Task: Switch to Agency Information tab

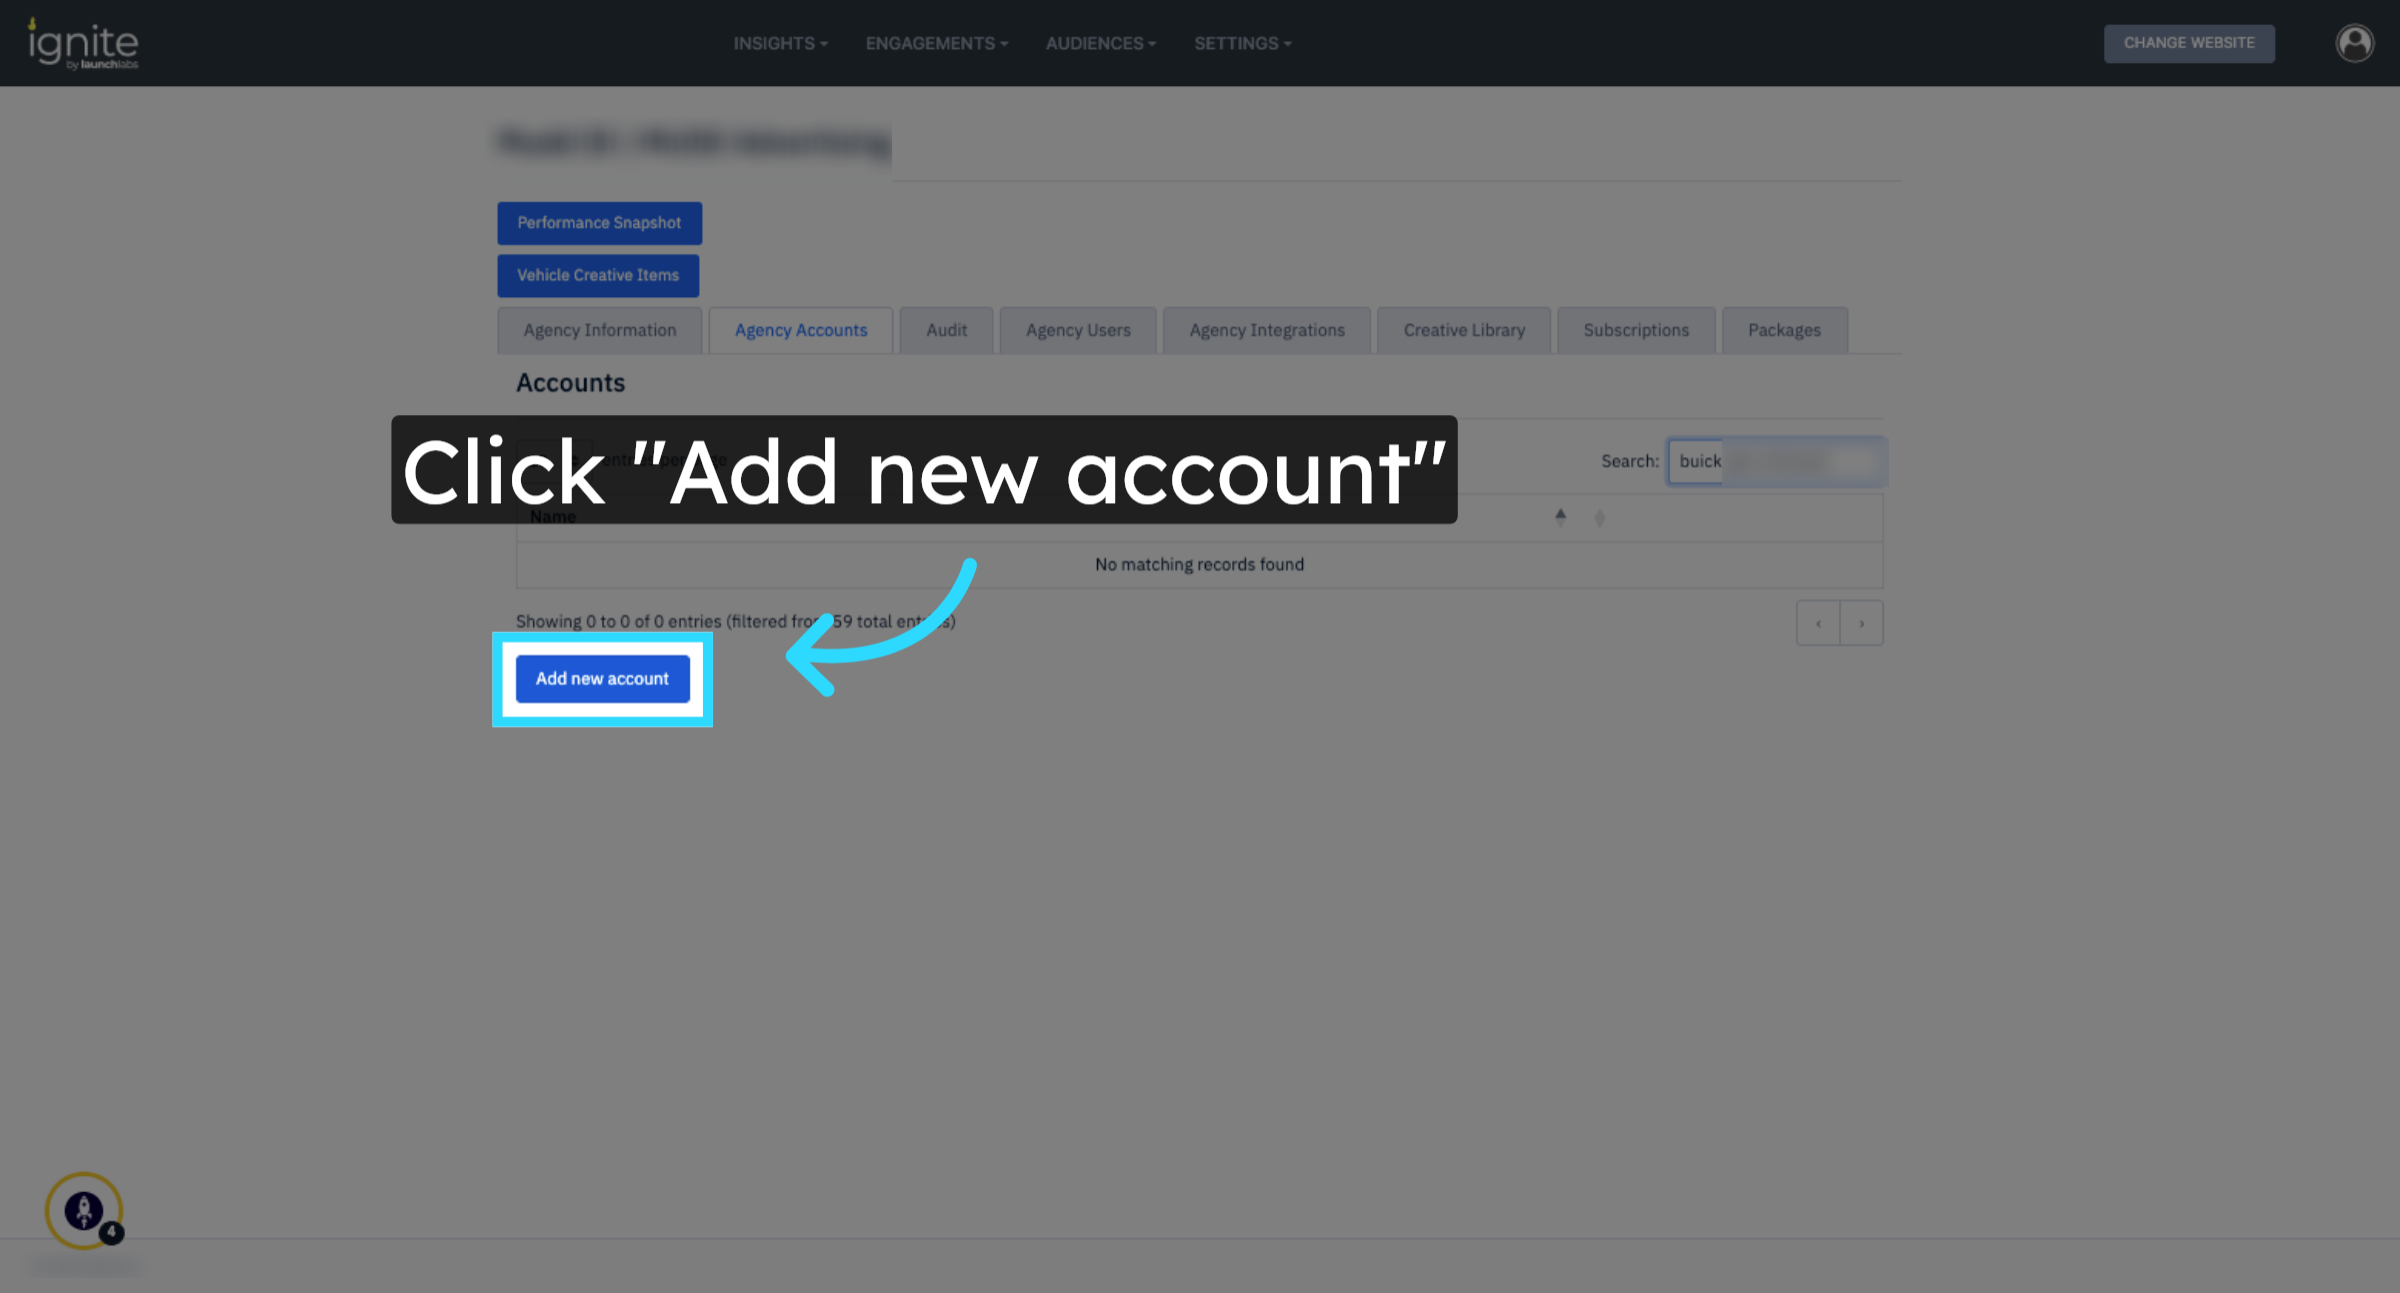Action: click(599, 330)
